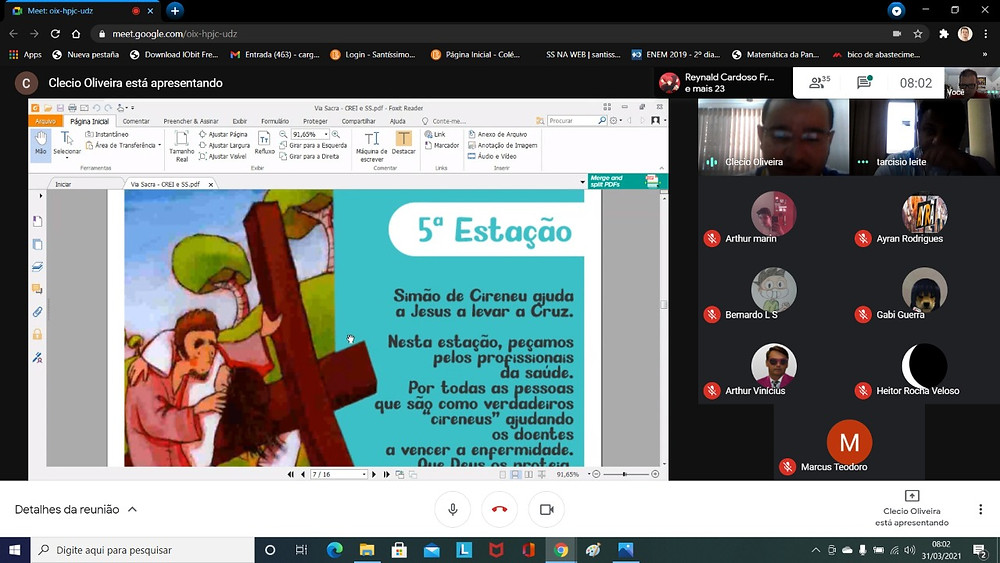The image size is (1000, 563).
Task: Open status bar zoom percentage dropdown
Action: click(589, 474)
